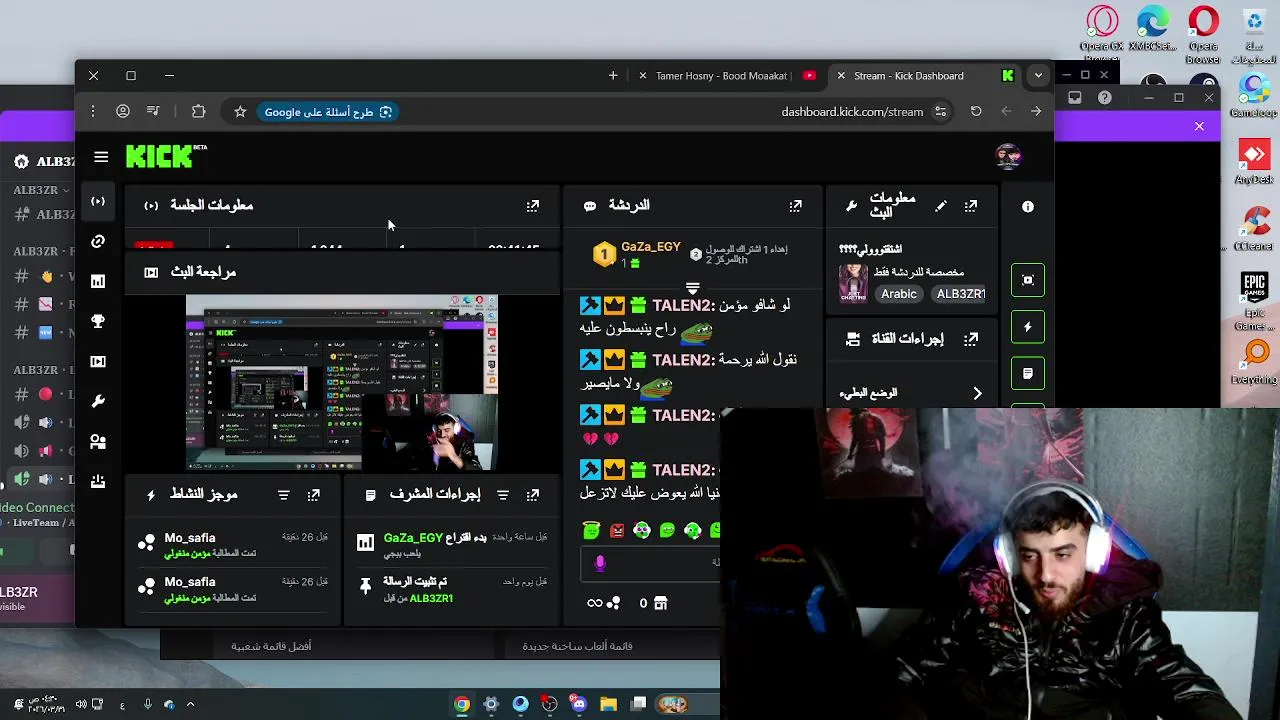Close the Tamer Hosny tab

[643, 76]
